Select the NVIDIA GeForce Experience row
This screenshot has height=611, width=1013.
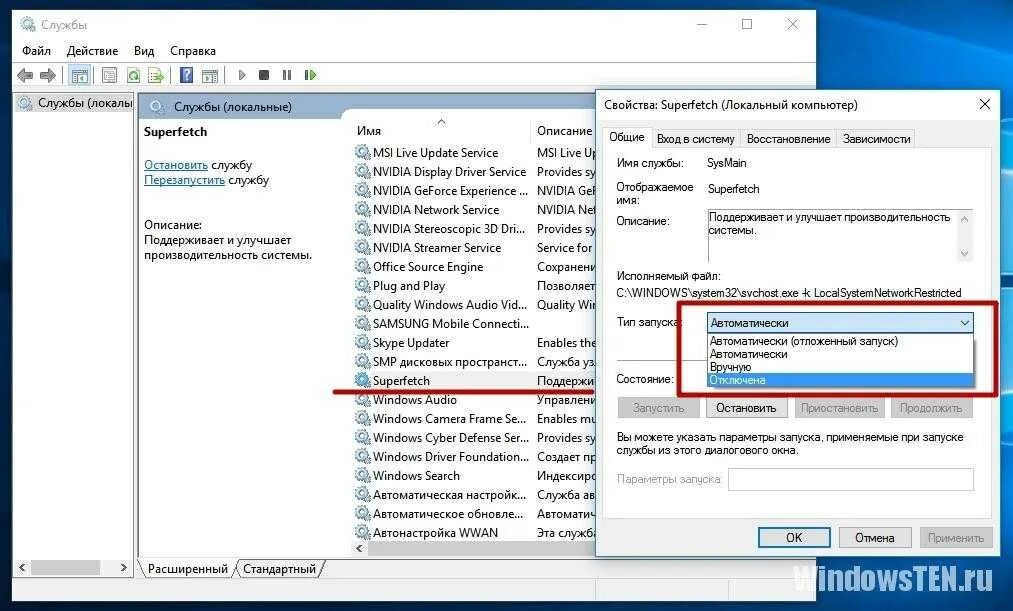pos(474,191)
